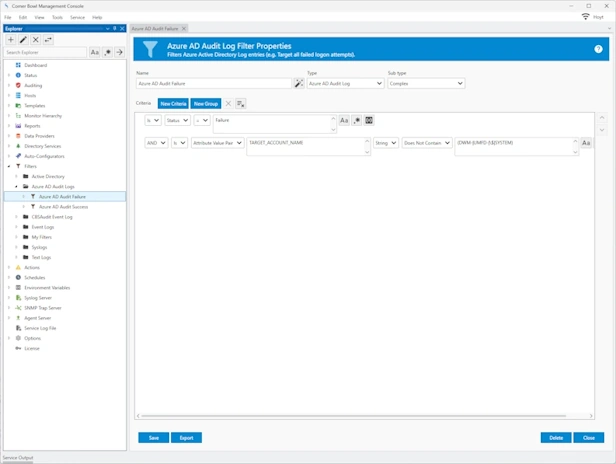Click the delete X icon in Explorer toolbar
This screenshot has height=464, width=616.
(x=35, y=40)
